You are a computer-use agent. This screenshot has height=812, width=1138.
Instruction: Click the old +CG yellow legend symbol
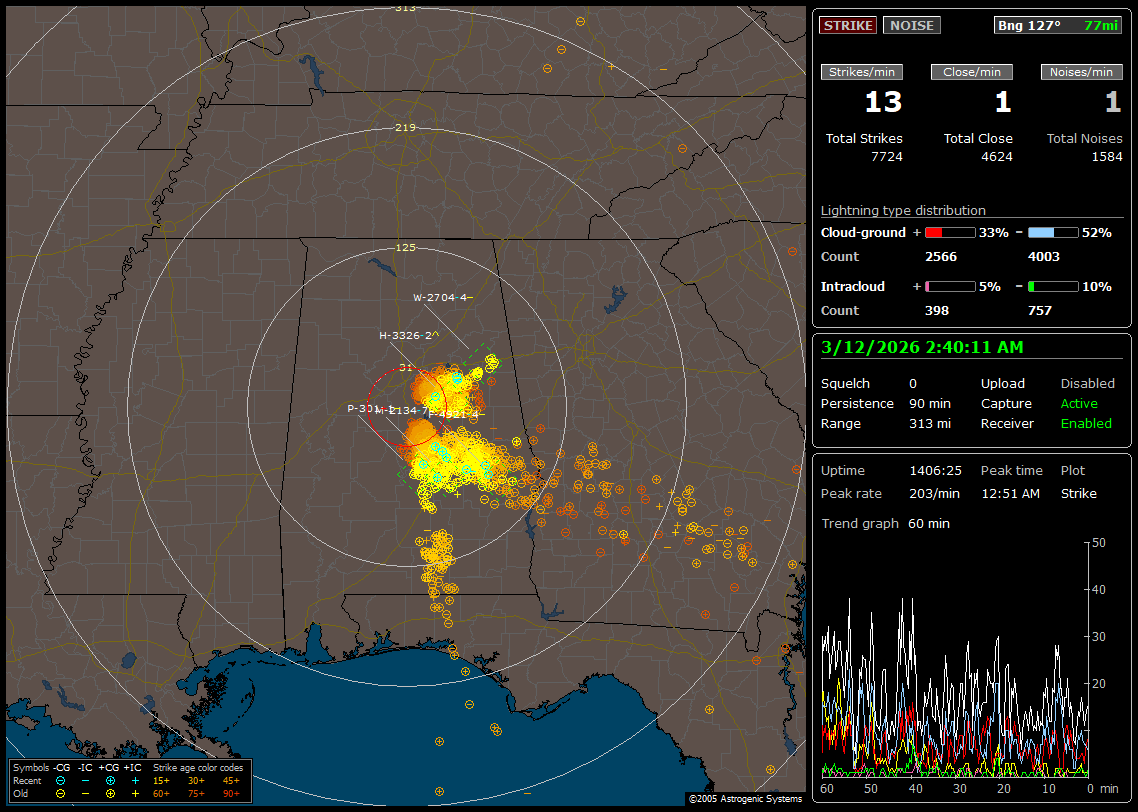click(110, 793)
